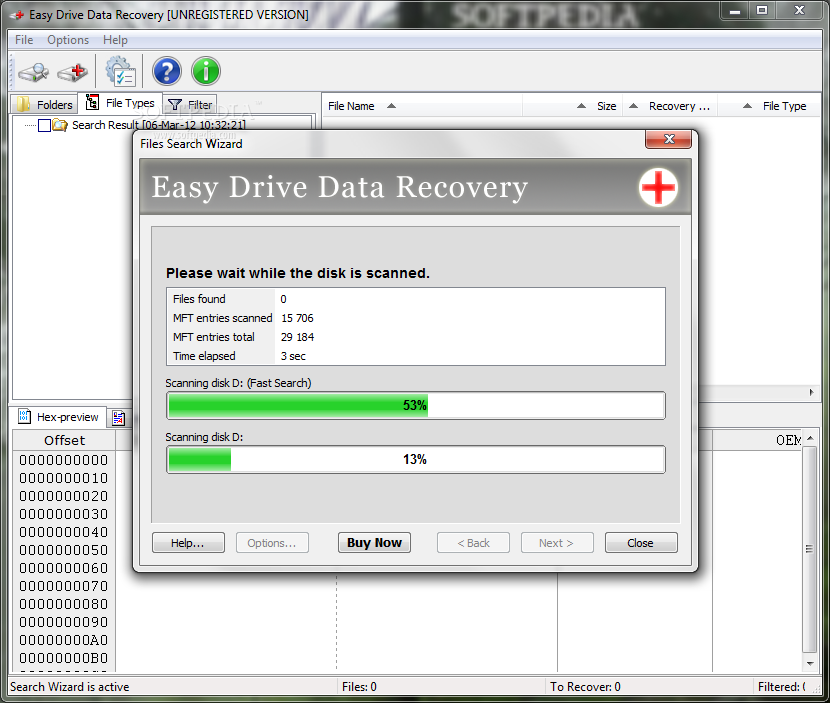
Task: Click the 13% disk scan progress bar
Action: click(x=416, y=459)
